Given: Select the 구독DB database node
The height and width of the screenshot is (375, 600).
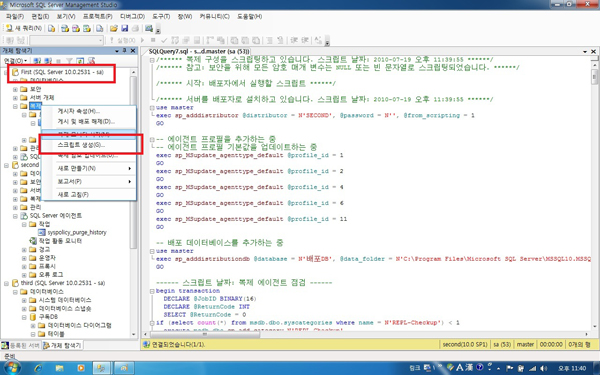Looking at the screenshot, I should point(48,317).
